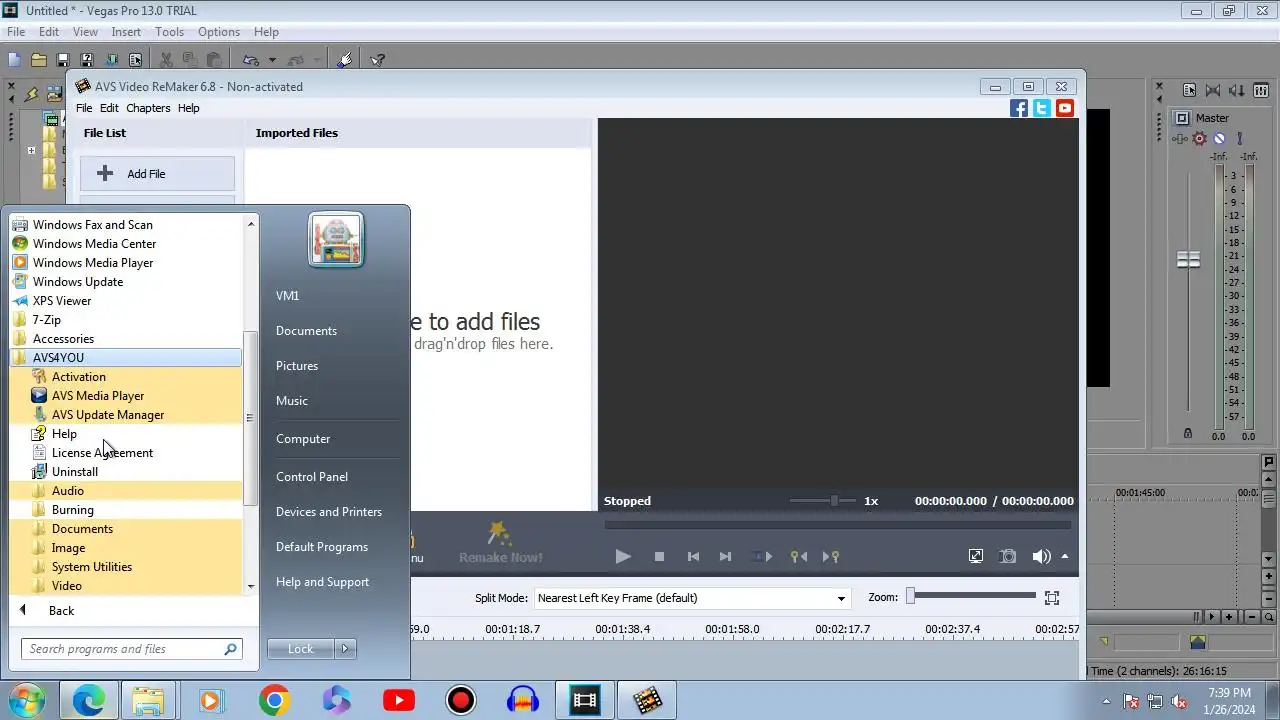This screenshot has height=720, width=1280.
Task: Click the Add File button
Action: coord(157,174)
